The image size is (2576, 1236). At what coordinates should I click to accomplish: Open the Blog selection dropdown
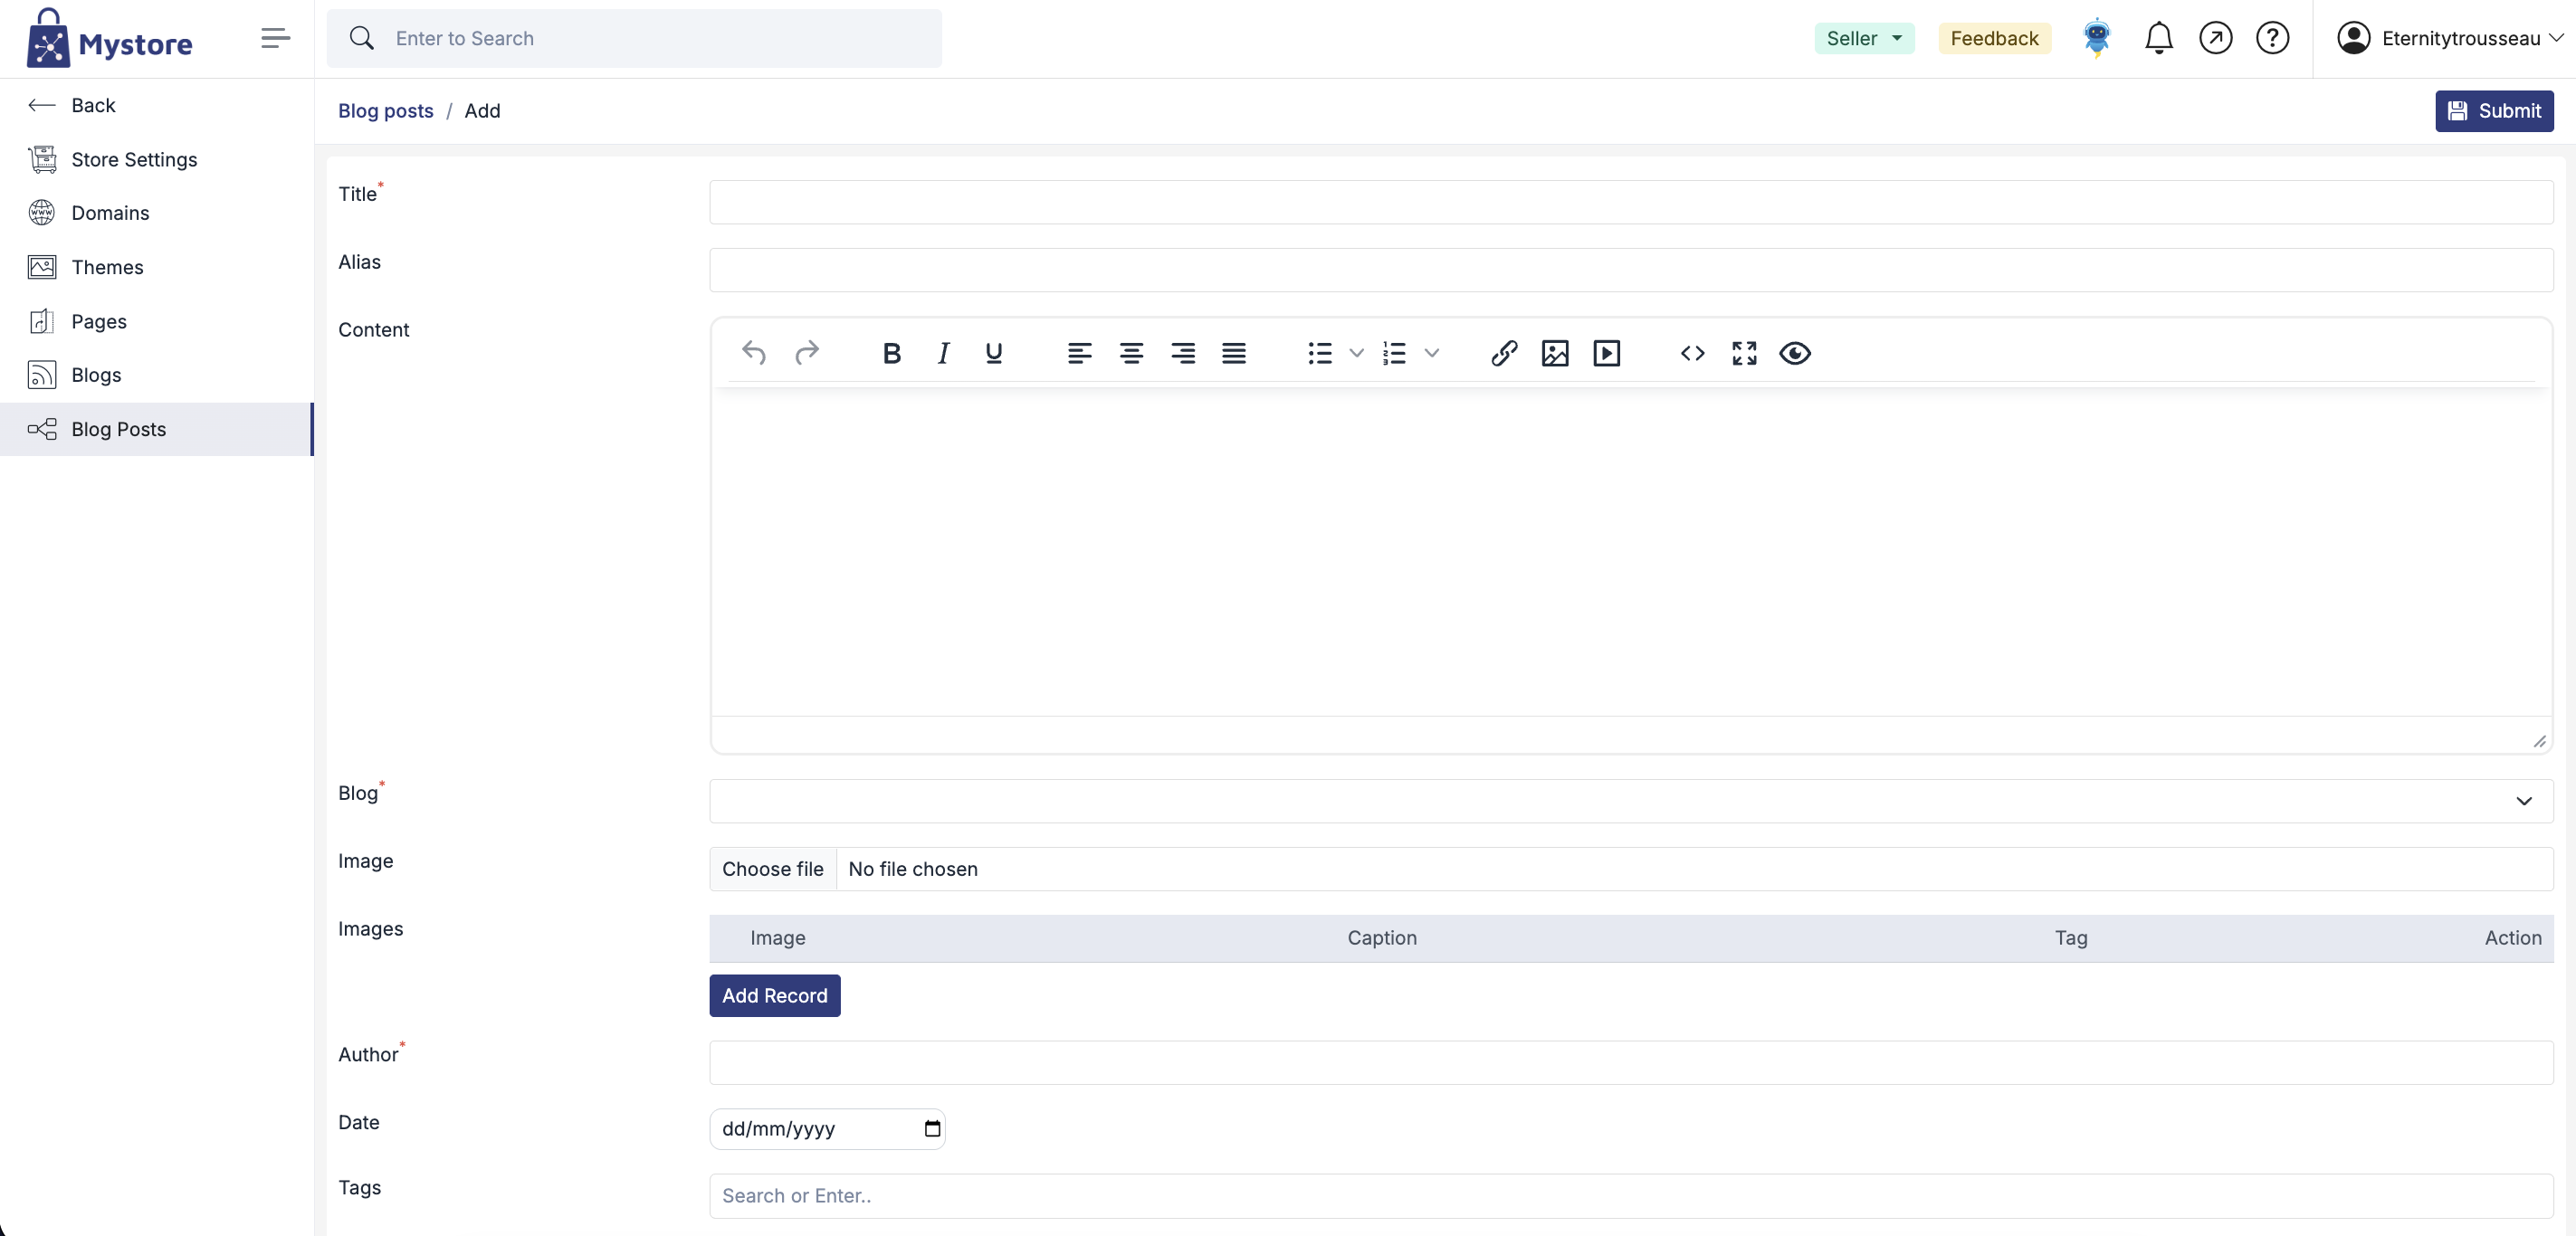pyautogui.click(x=1630, y=801)
